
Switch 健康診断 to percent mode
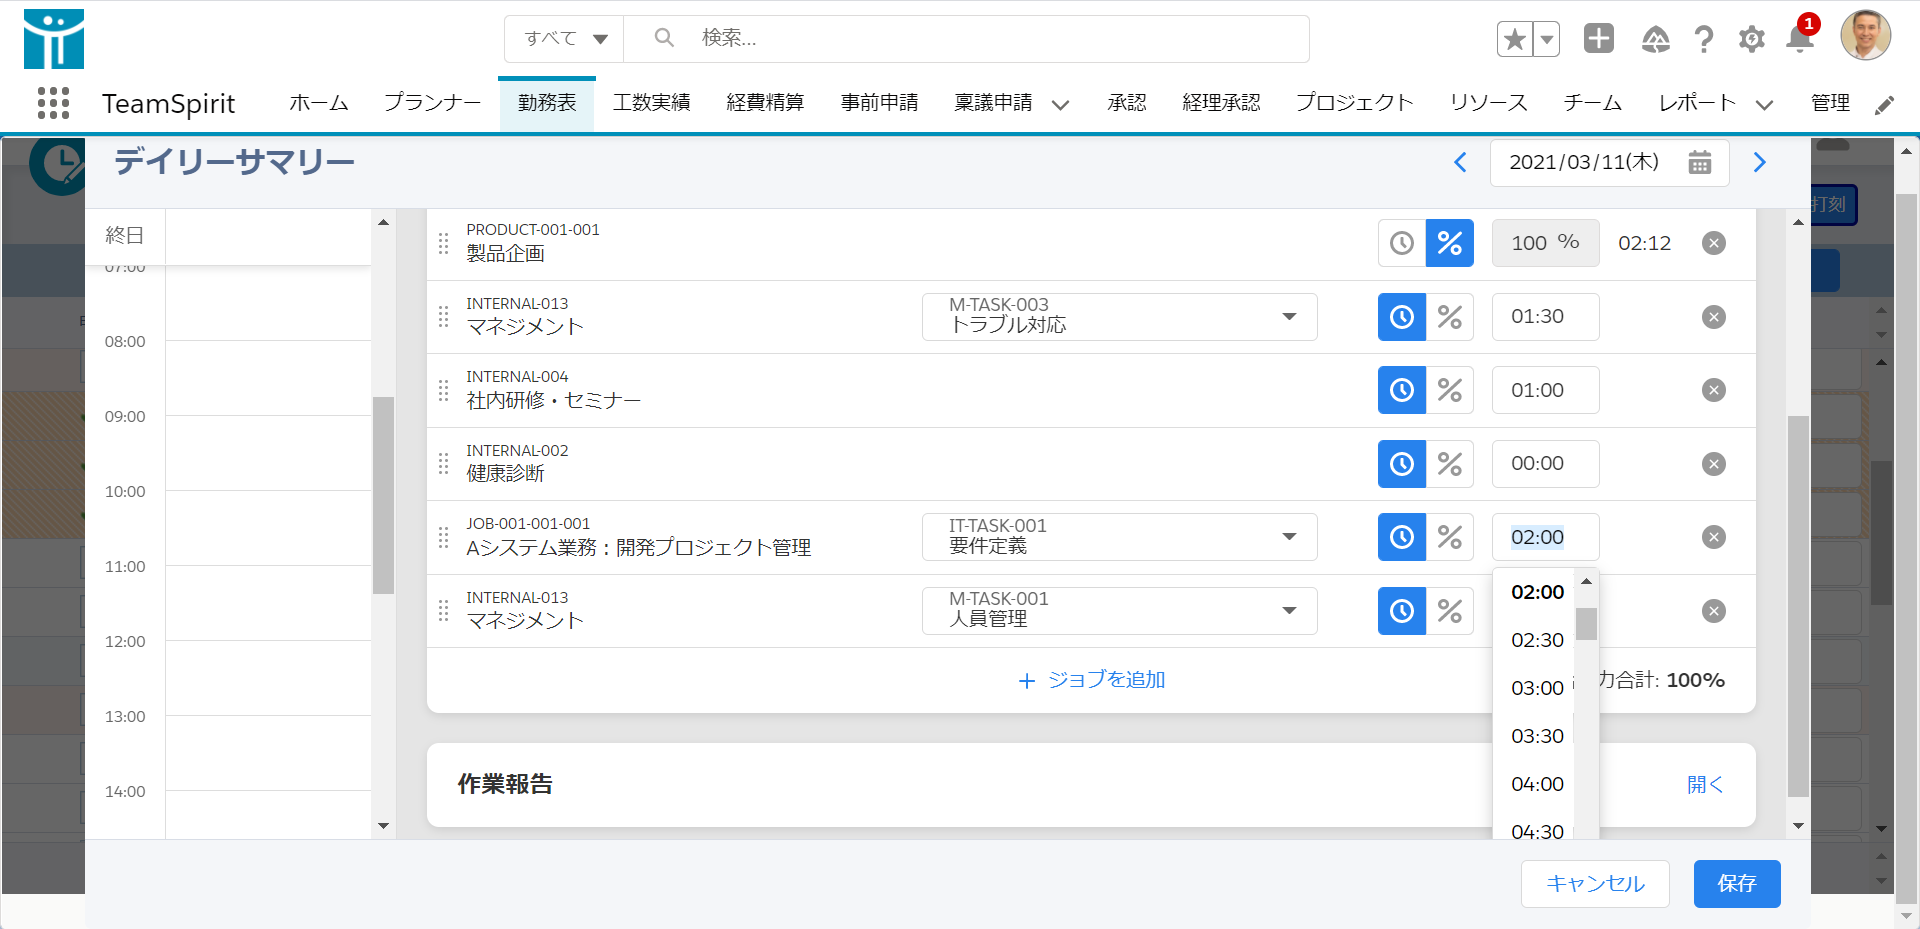[x=1450, y=464]
